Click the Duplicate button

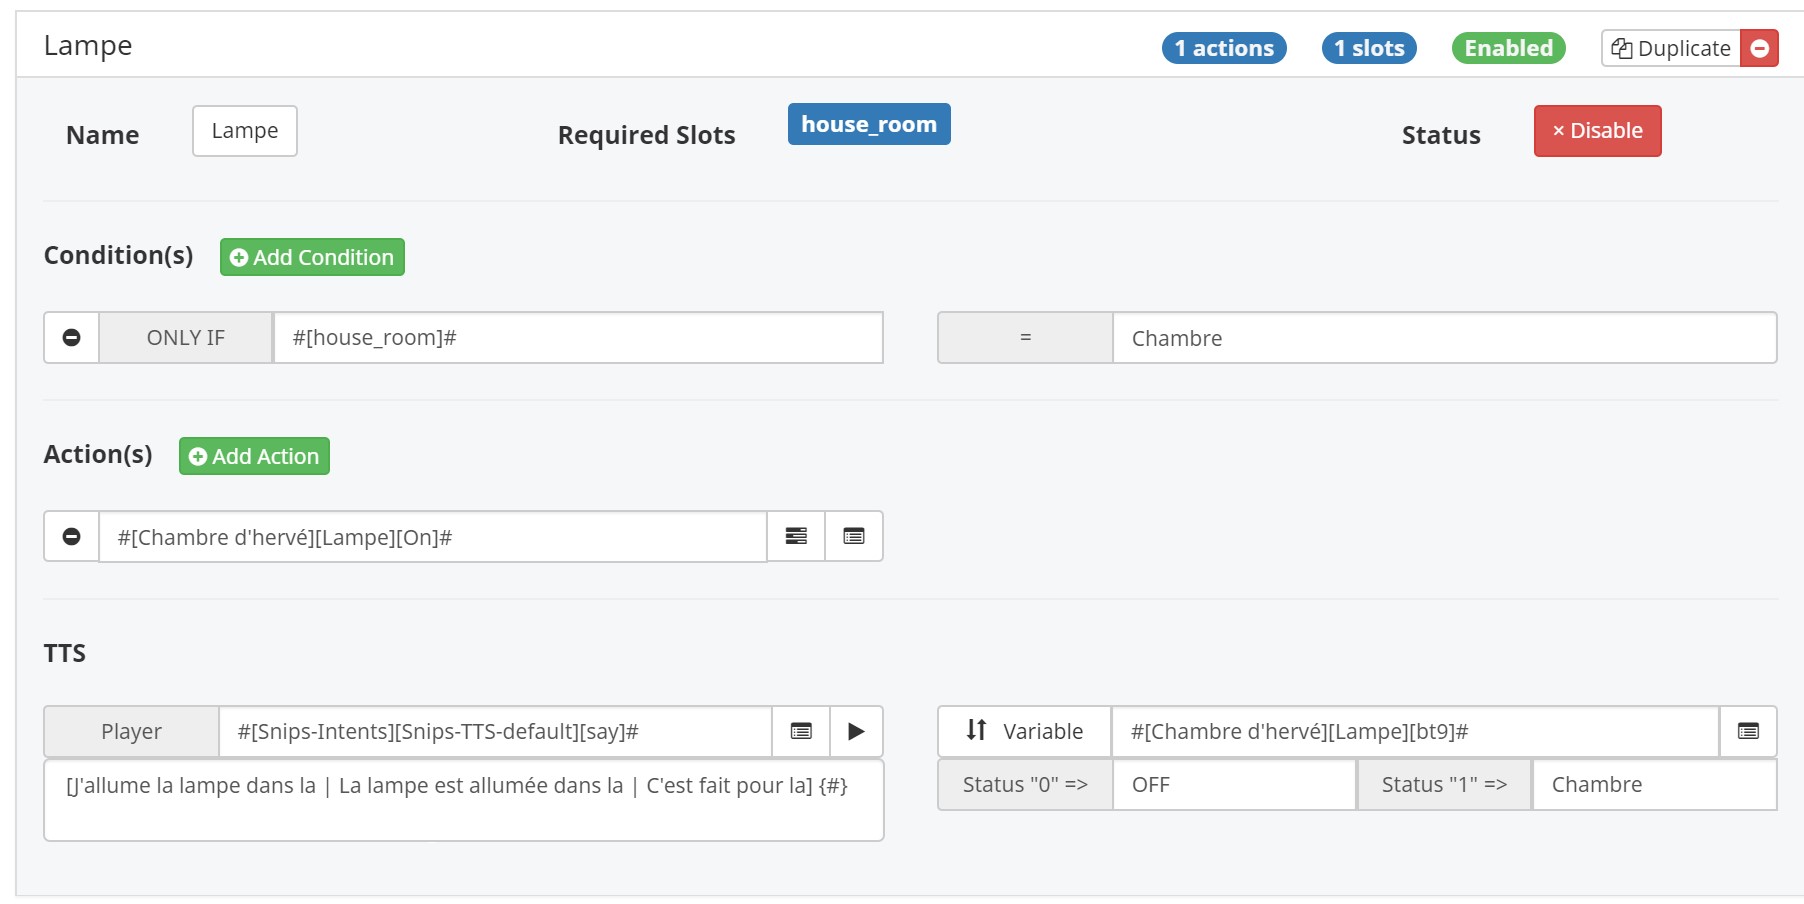[1671, 48]
